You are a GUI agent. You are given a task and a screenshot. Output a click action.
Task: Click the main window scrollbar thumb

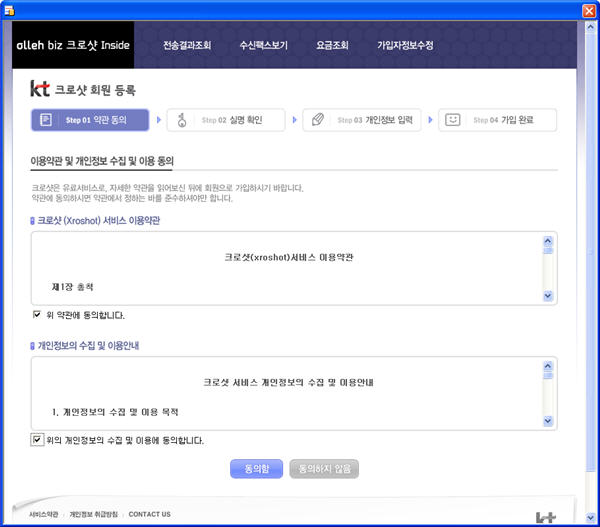[x=590, y=253]
